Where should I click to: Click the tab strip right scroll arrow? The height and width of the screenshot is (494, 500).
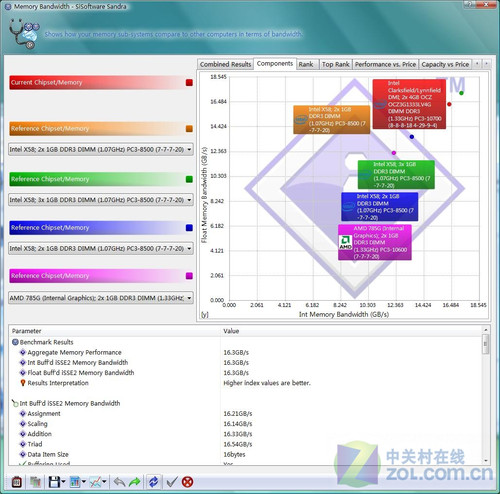[x=486, y=63]
